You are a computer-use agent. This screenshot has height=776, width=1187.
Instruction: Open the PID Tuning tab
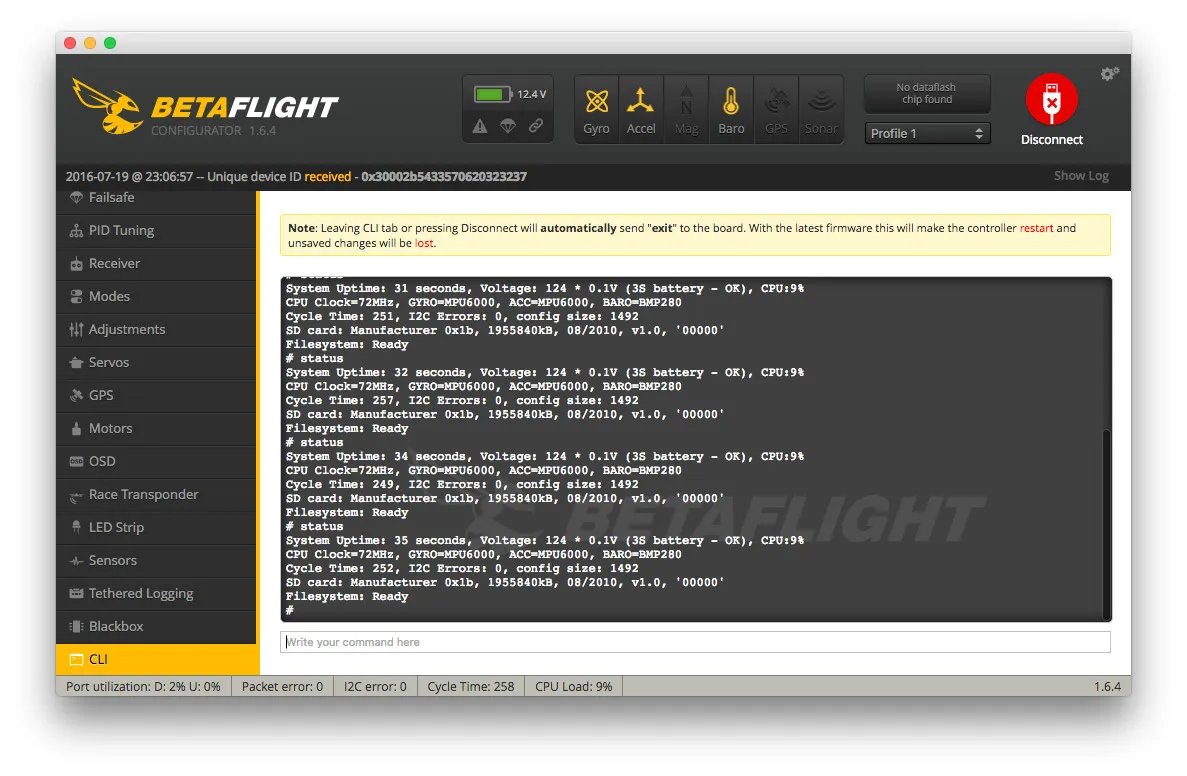coord(121,230)
